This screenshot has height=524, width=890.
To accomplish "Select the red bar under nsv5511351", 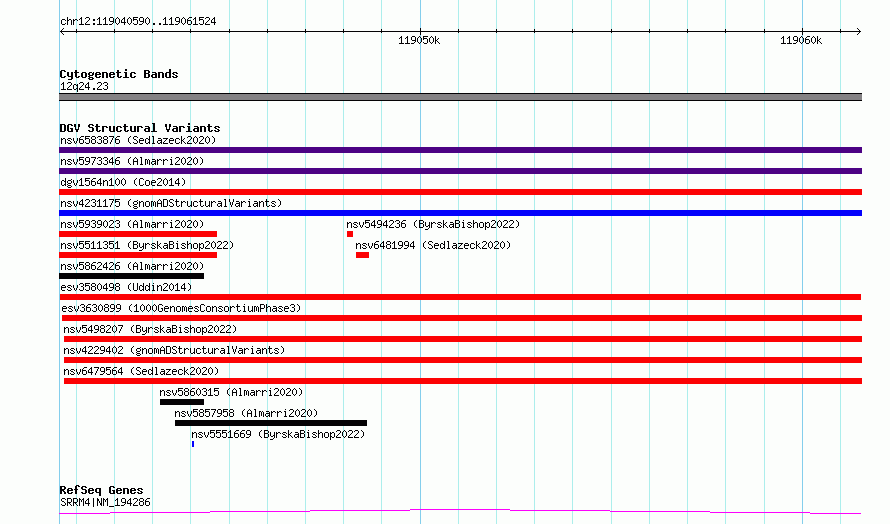I will 138,255.
